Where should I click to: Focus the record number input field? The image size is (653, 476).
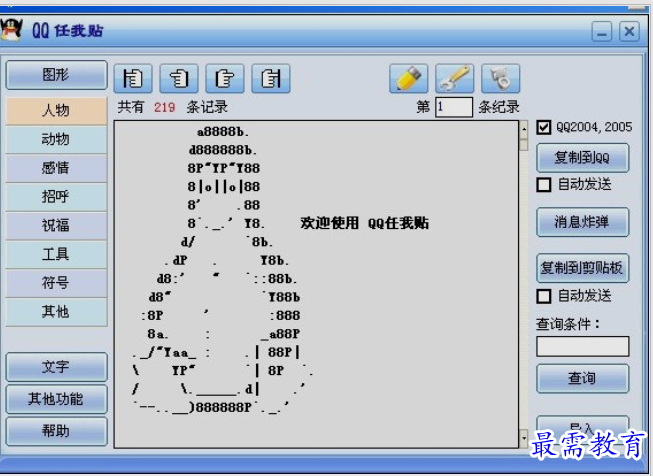[454, 107]
